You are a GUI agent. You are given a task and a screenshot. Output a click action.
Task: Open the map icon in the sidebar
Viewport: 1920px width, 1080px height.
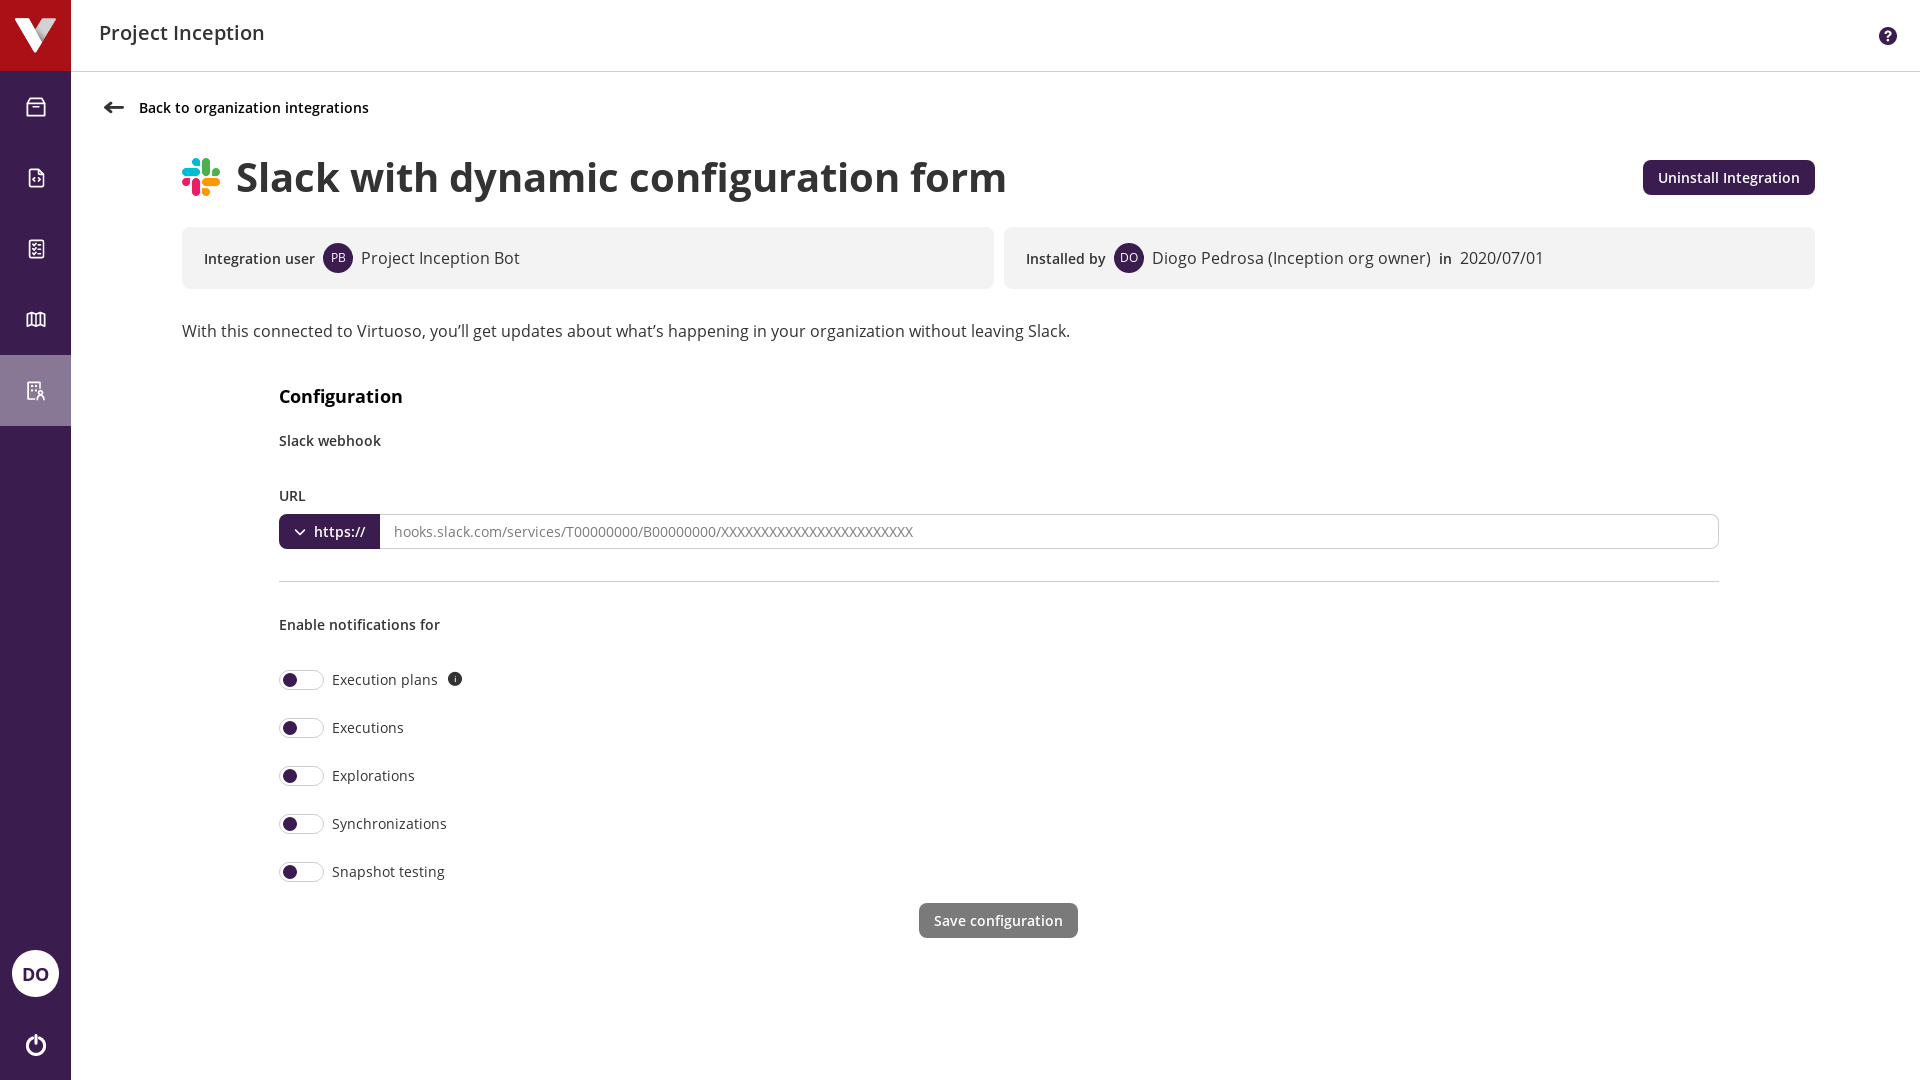35,319
